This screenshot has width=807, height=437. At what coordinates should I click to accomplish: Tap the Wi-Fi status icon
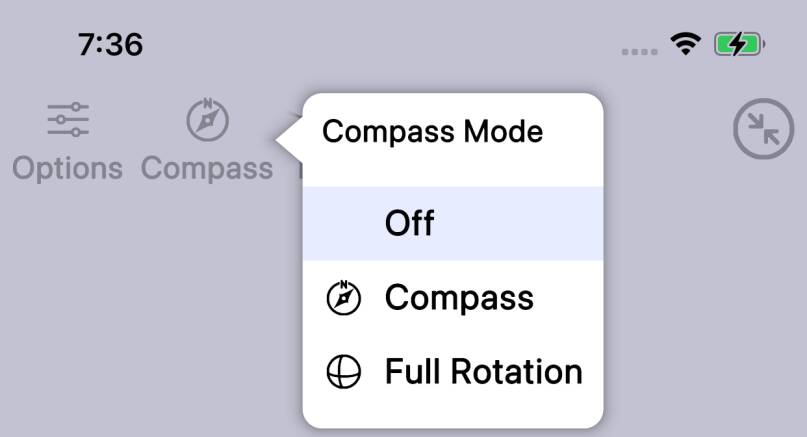[x=686, y=44]
